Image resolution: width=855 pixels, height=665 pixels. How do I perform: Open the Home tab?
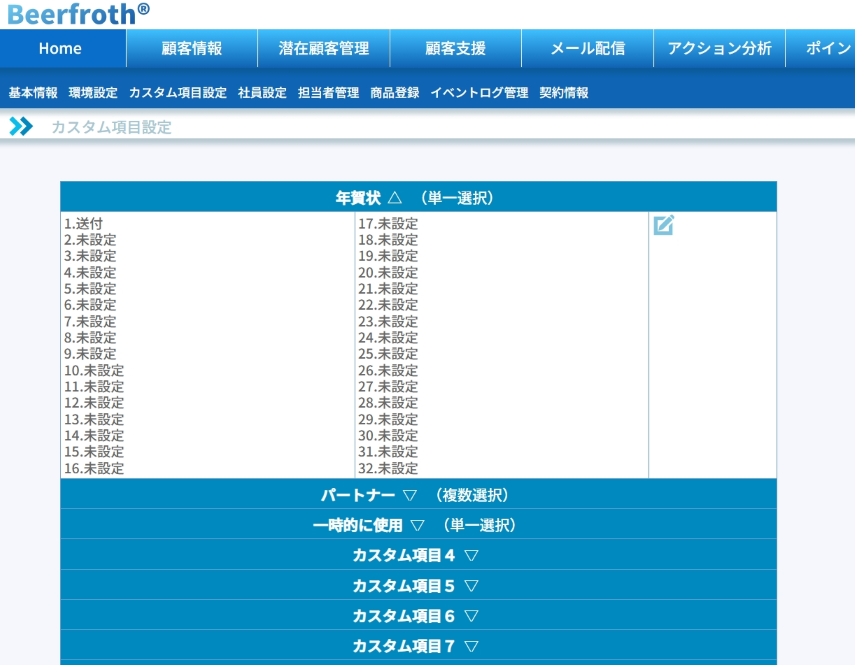tap(60, 48)
